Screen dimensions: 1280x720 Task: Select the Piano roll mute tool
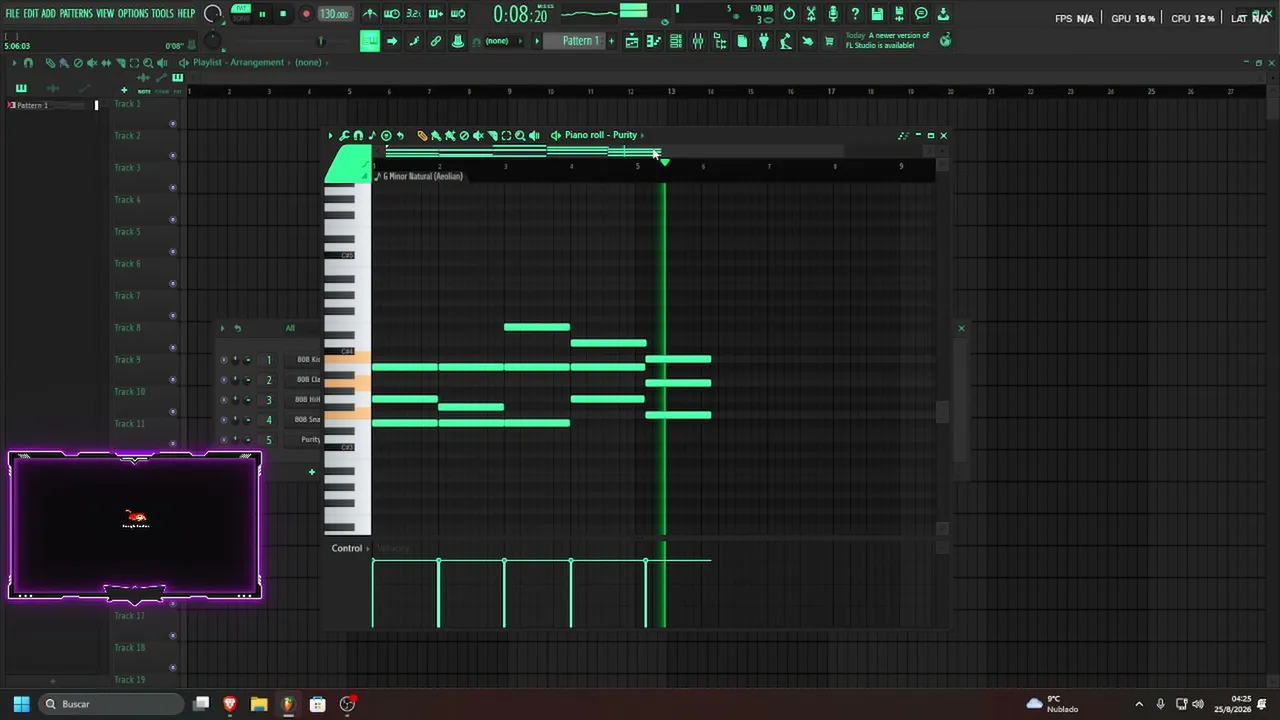478,135
